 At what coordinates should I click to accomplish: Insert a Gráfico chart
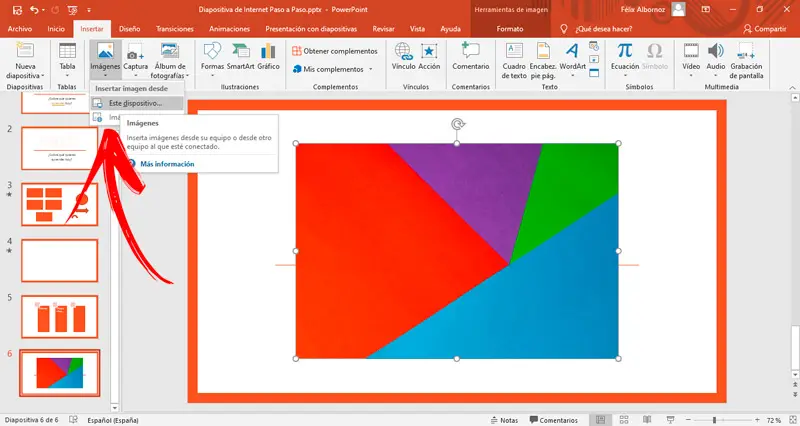(x=268, y=56)
